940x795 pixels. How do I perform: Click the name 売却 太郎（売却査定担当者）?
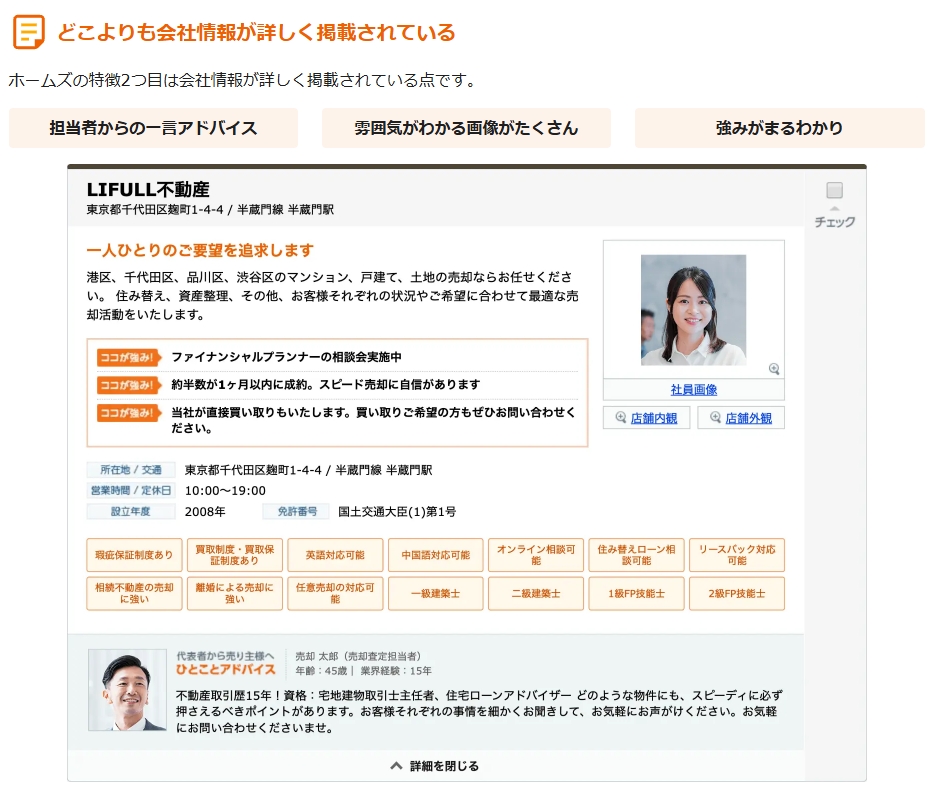pos(358,656)
